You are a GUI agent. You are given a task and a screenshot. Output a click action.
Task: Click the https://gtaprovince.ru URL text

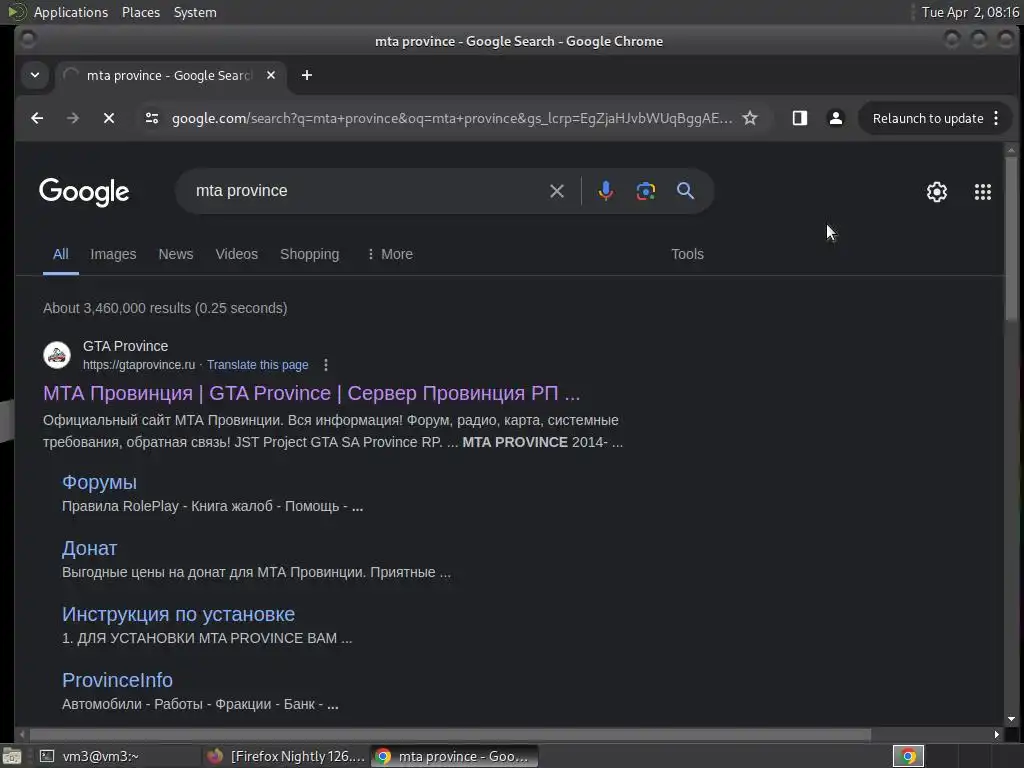[x=139, y=365]
